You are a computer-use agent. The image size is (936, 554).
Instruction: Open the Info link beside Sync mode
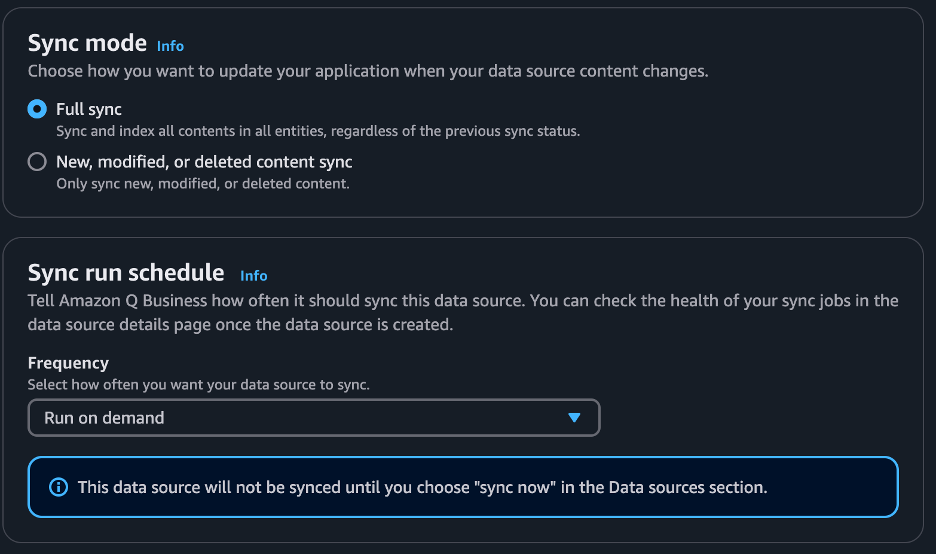point(170,46)
